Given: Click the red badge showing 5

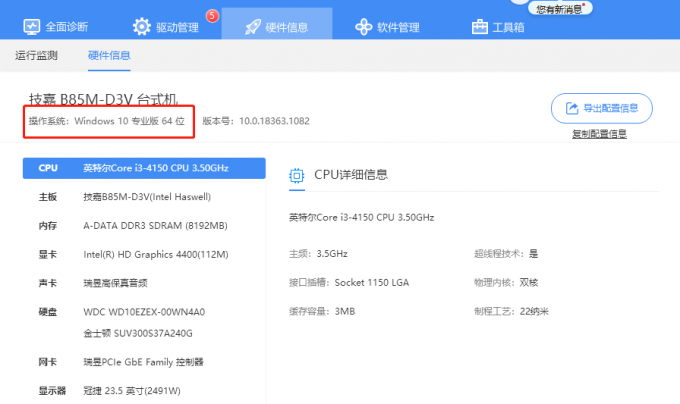Looking at the screenshot, I should [211, 15].
